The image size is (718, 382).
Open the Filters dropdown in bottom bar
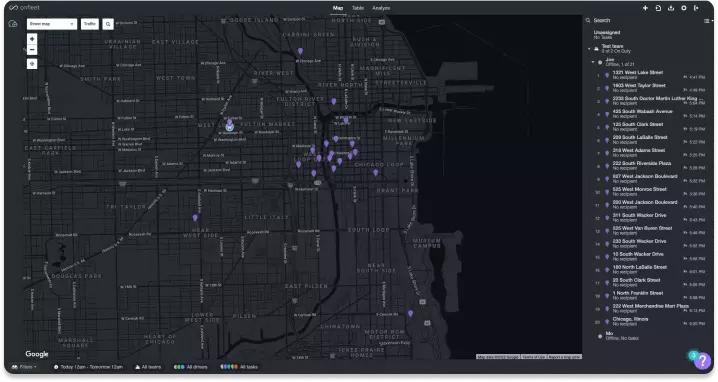pos(24,367)
